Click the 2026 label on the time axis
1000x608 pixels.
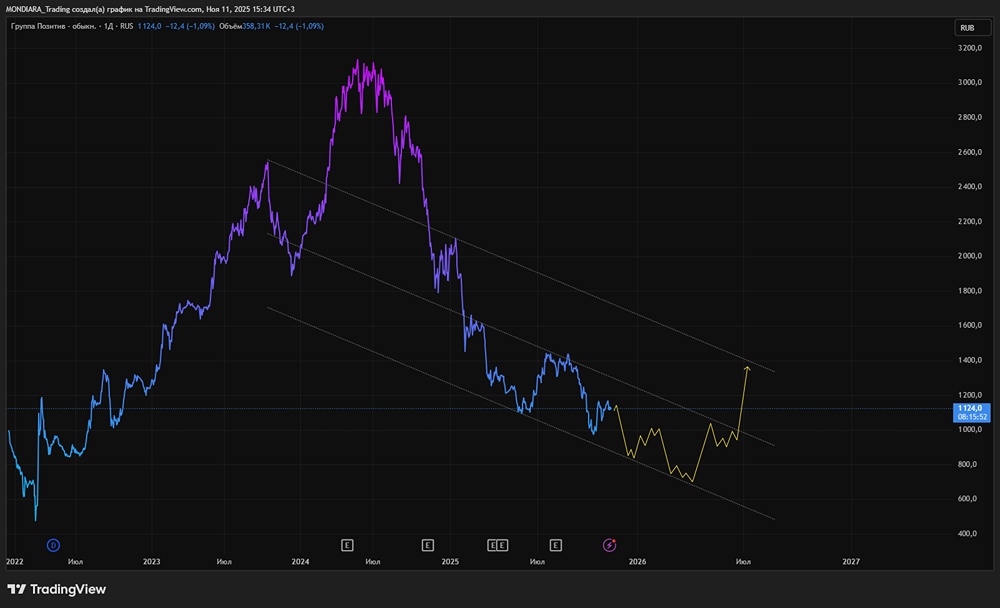pyautogui.click(x=637, y=562)
